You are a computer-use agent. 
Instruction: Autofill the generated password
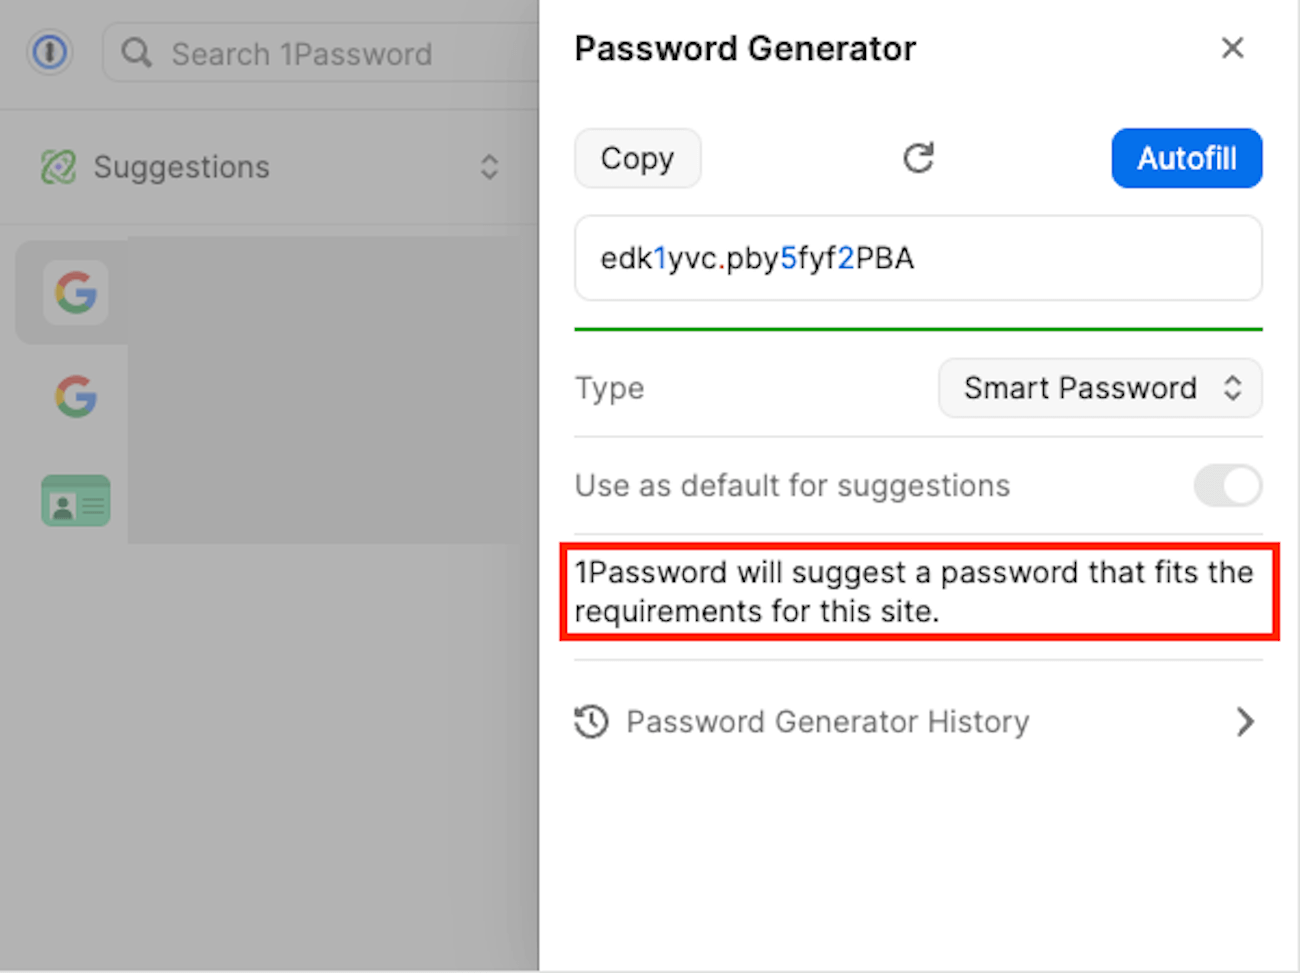[x=1186, y=157]
